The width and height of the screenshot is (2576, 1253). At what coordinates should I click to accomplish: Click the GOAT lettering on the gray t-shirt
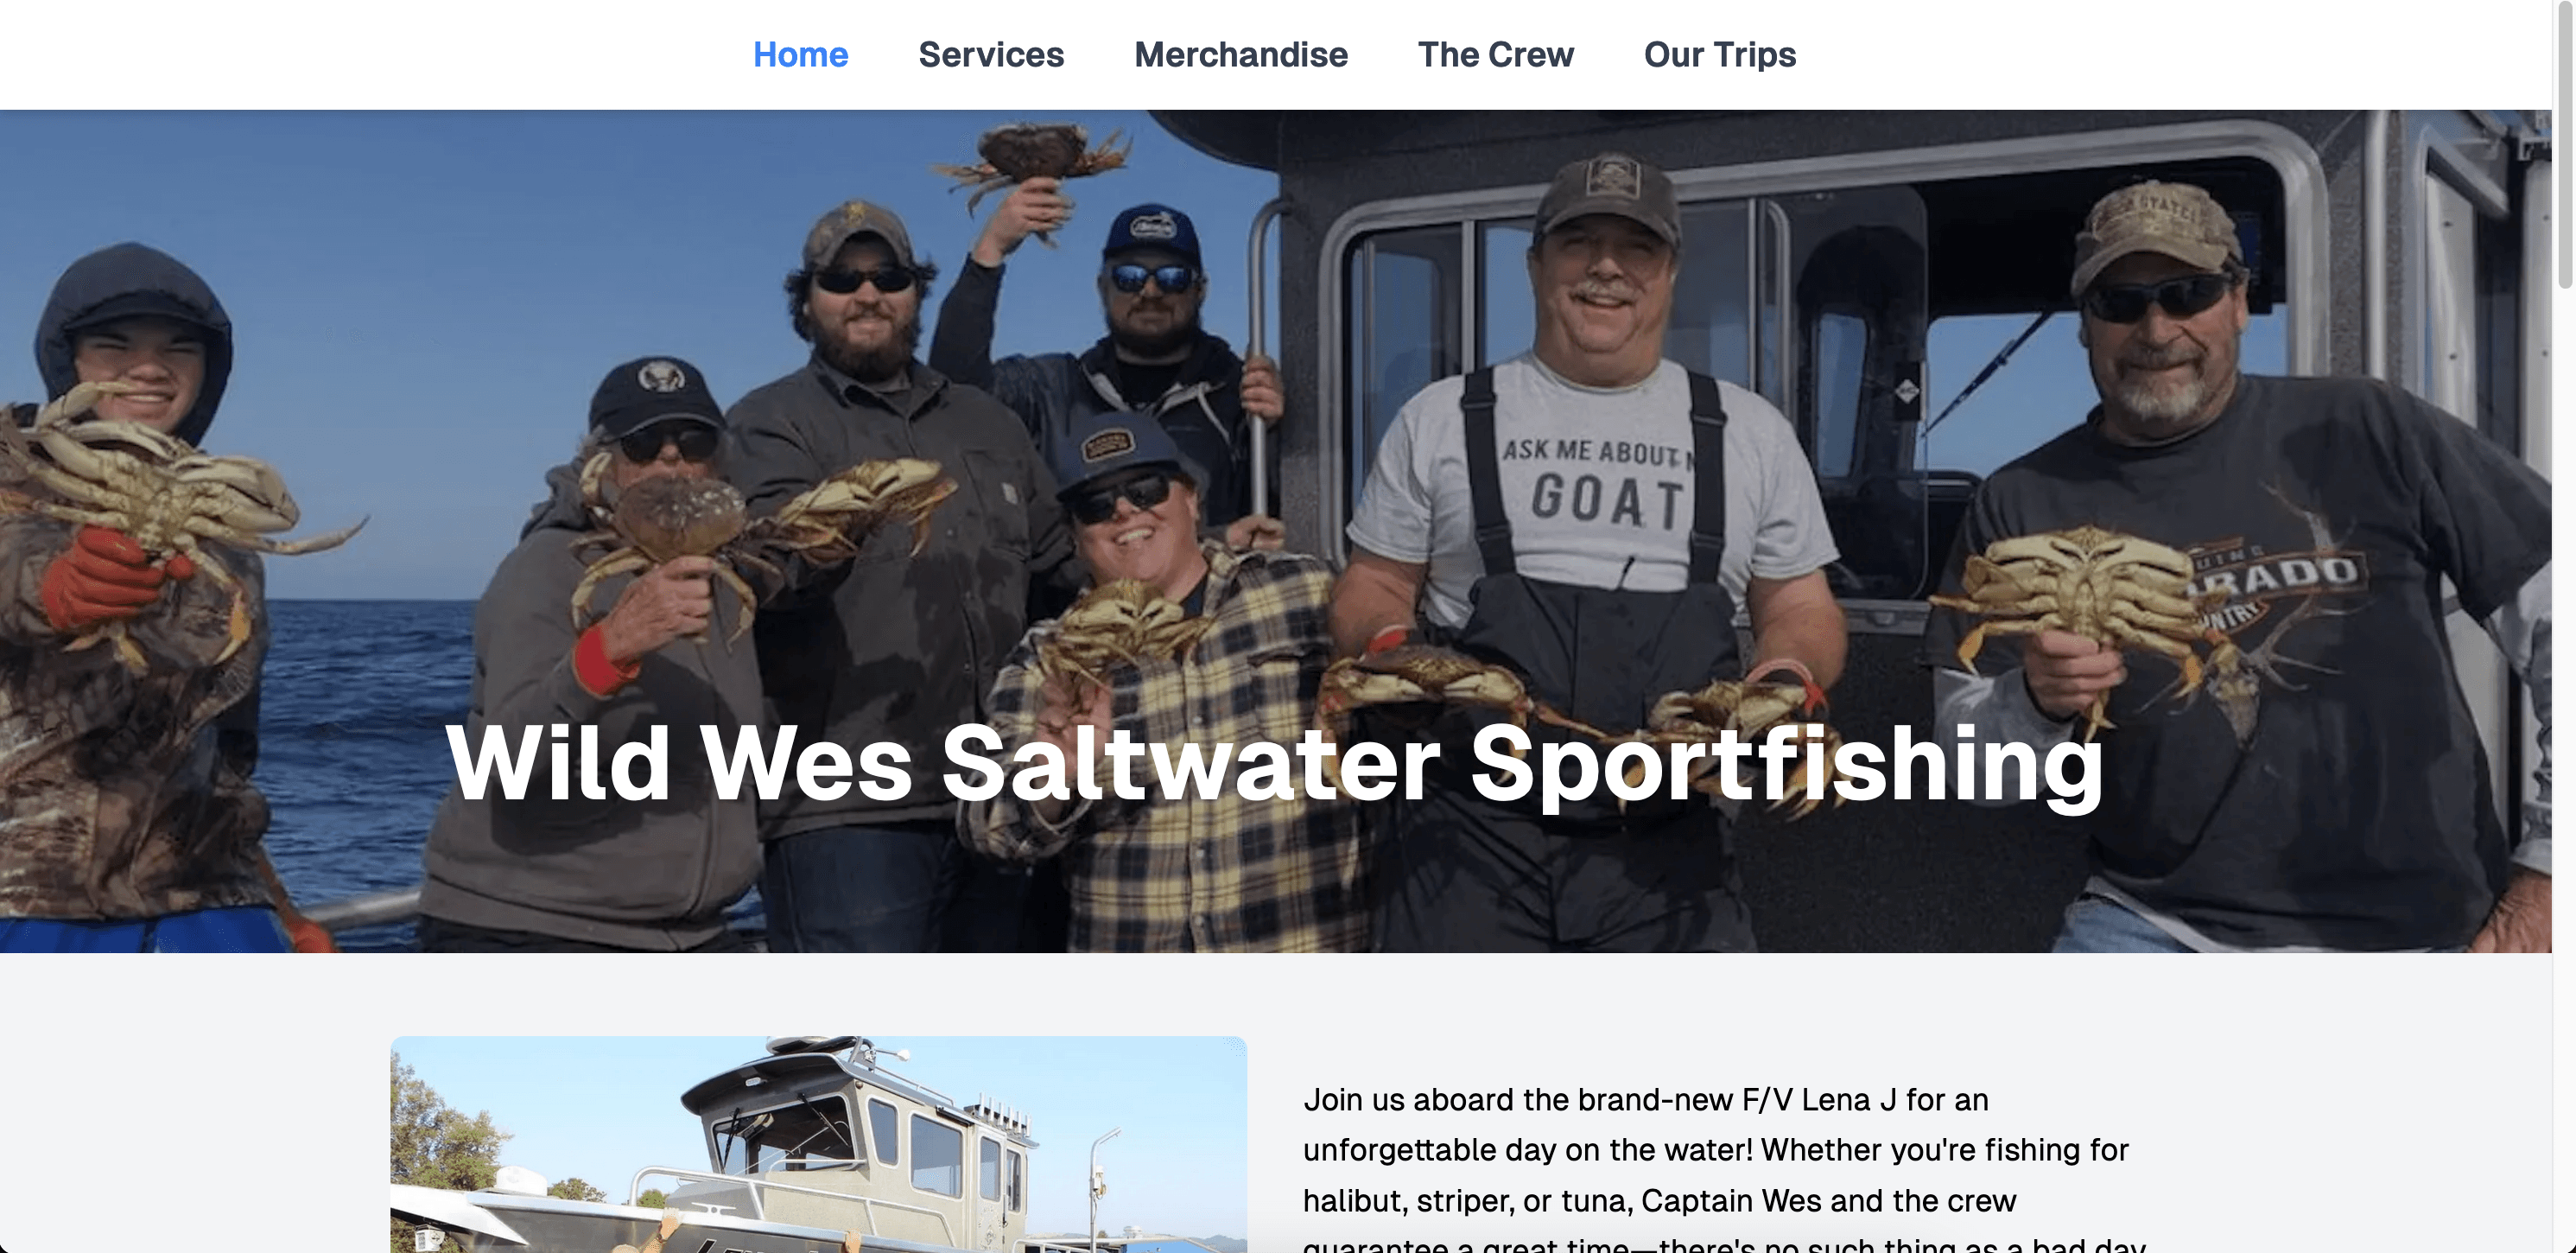1609,501
